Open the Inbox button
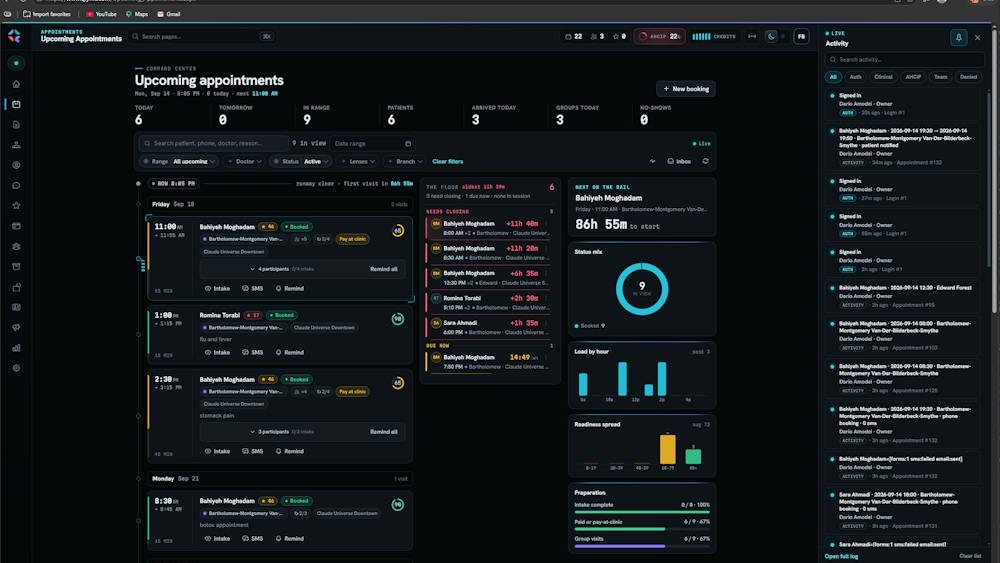This screenshot has height=563, width=1000. click(679, 161)
